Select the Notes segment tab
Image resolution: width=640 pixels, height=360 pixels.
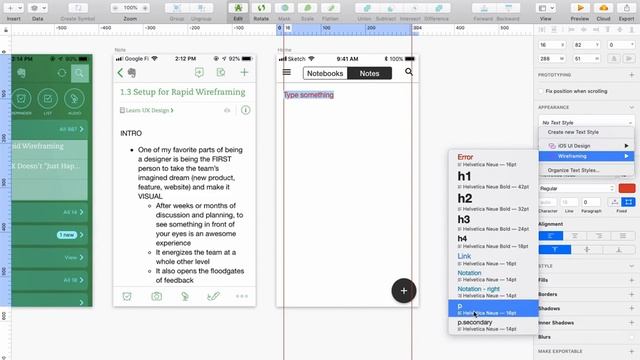(369, 73)
